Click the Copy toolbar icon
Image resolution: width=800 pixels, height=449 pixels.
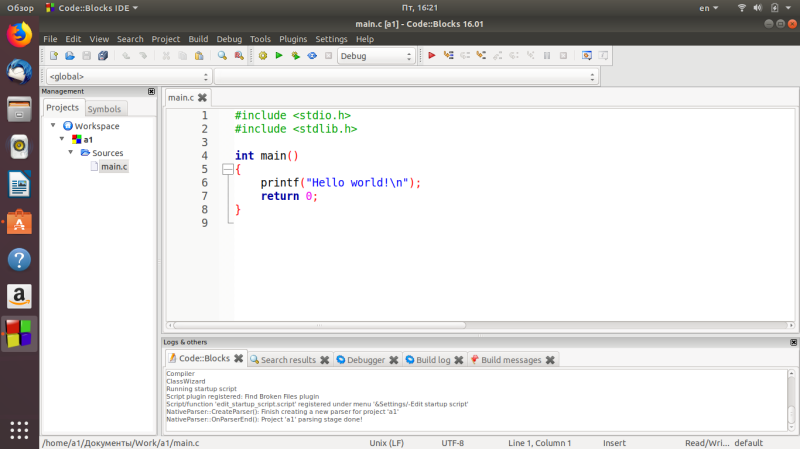pyautogui.click(x=182, y=56)
